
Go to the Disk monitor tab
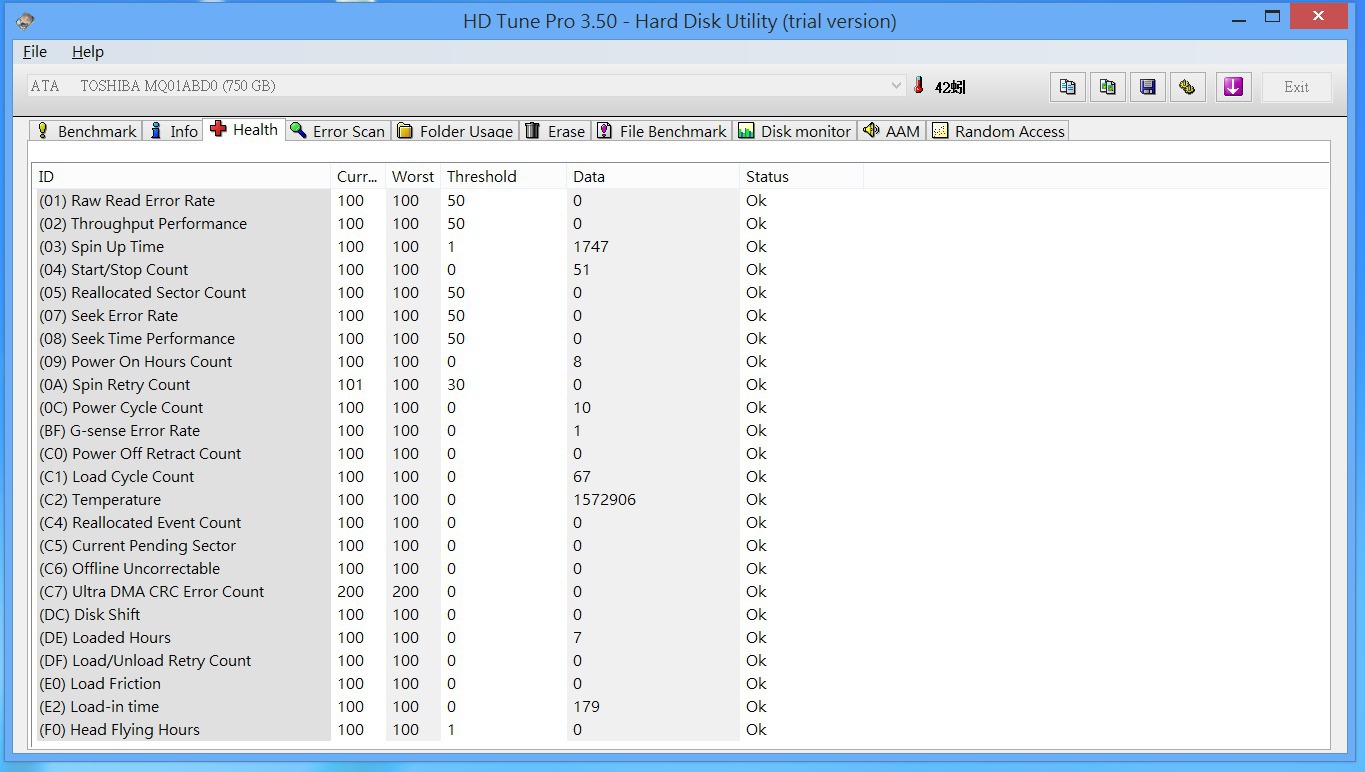[795, 131]
